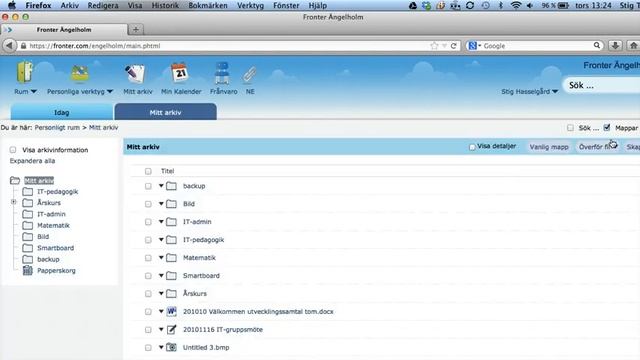Open the Apple menu

click(12, 5)
